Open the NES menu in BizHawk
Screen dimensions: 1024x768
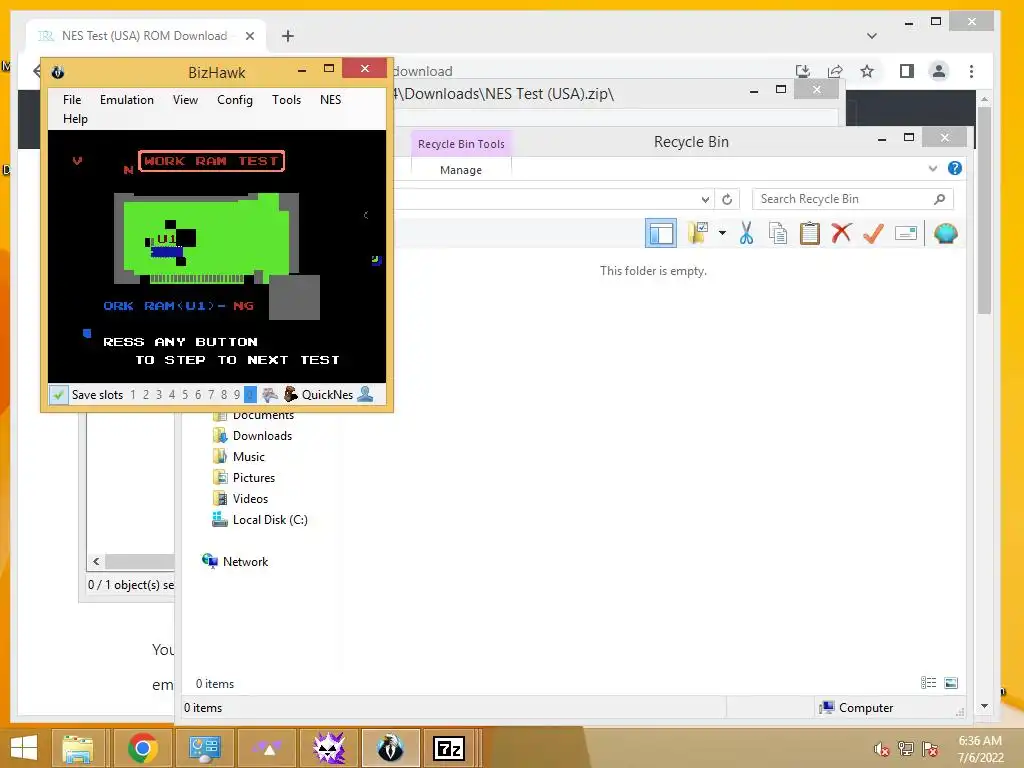(x=330, y=100)
